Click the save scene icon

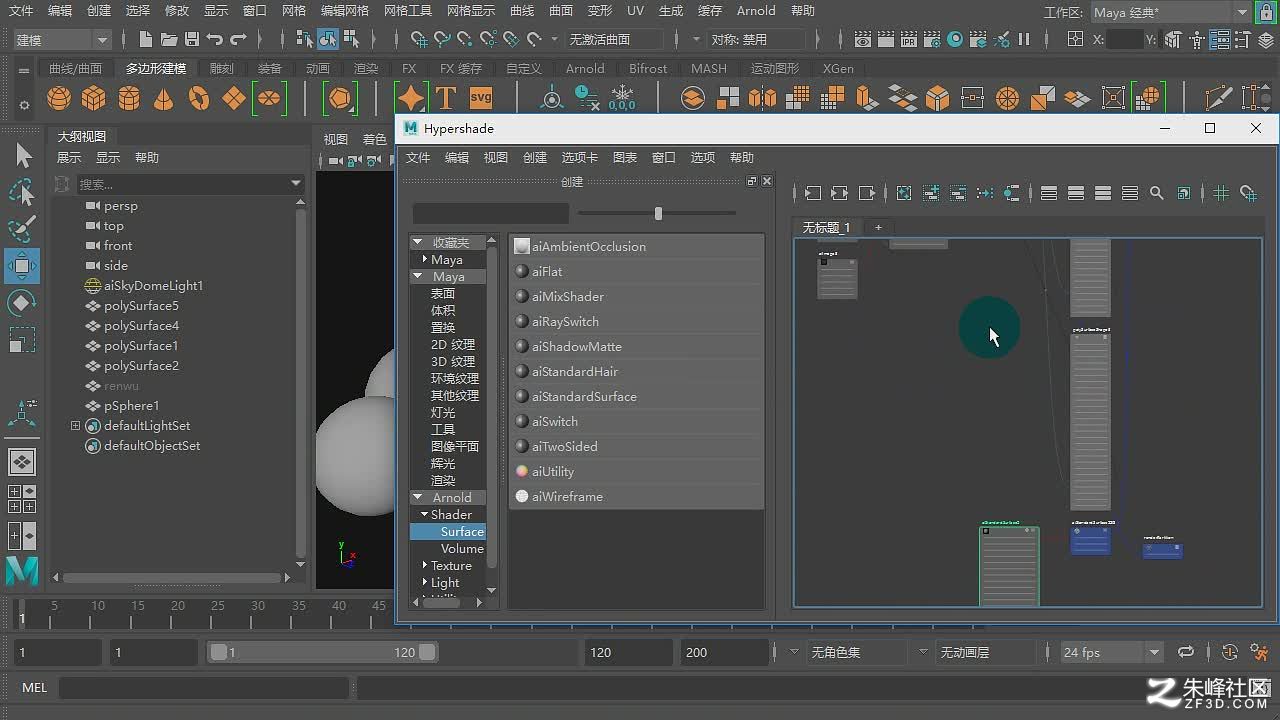192,39
